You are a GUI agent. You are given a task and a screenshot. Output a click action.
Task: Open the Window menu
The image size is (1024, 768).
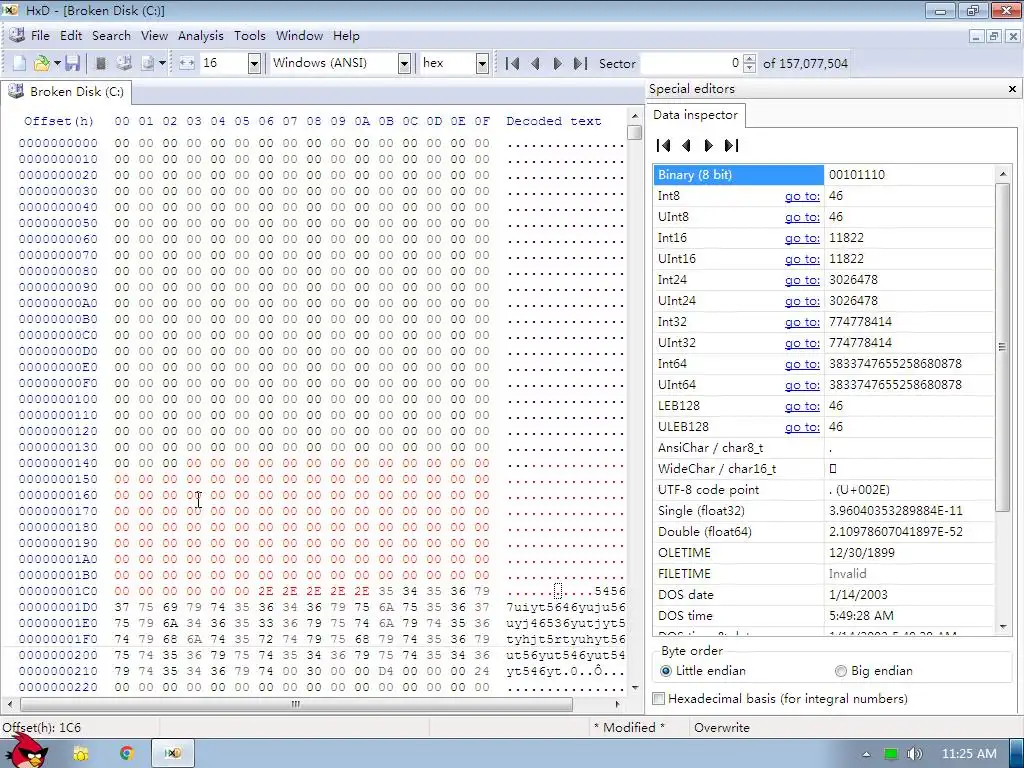pos(299,36)
